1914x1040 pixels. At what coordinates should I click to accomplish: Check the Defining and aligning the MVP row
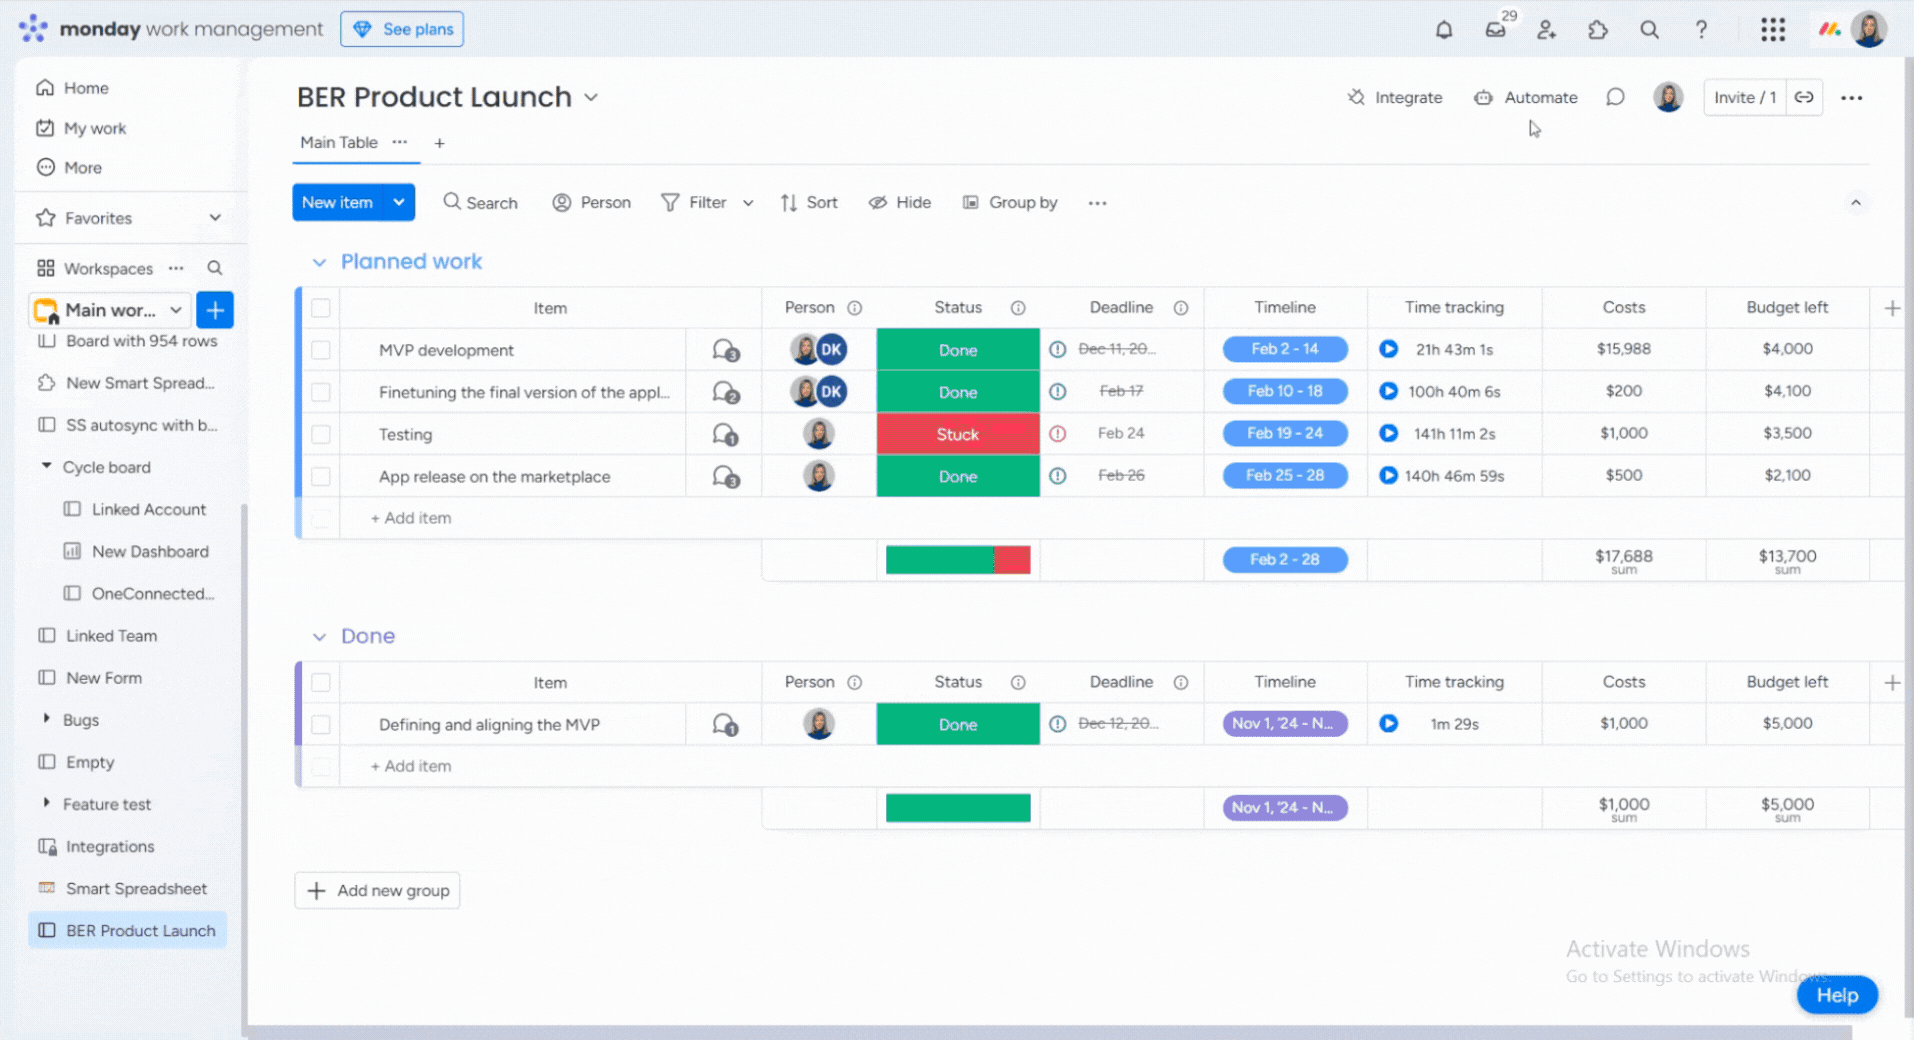(x=320, y=724)
